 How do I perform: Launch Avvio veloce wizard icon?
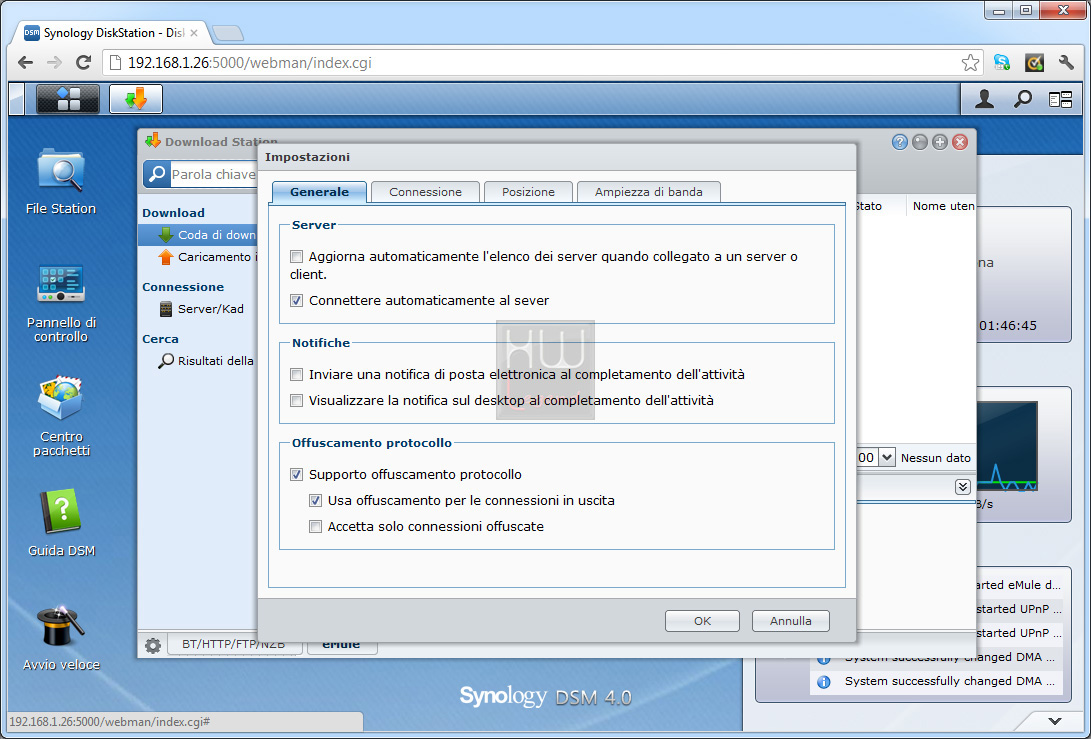click(61, 638)
